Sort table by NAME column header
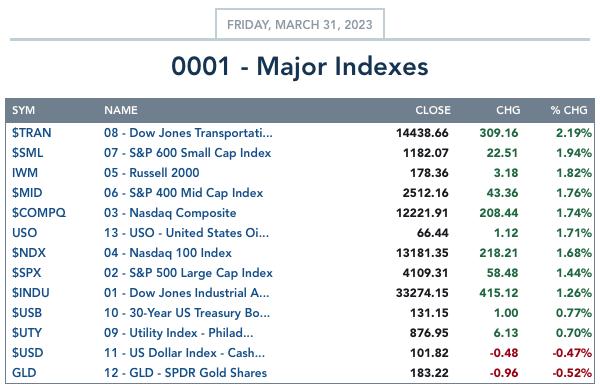Viewport: 600px width, 391px height. pyautogui.click(x=121, y=110)
